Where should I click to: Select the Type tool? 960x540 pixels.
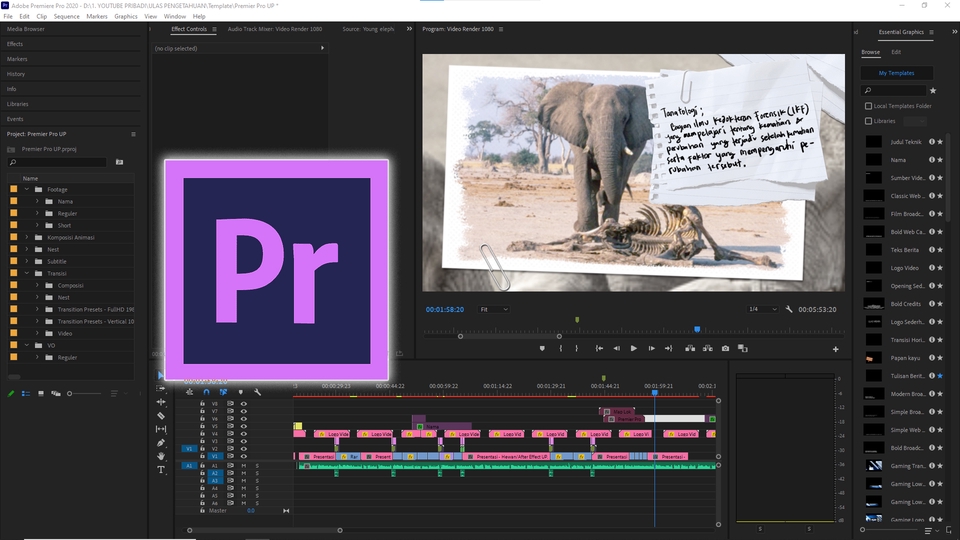(x=161, y=470)
